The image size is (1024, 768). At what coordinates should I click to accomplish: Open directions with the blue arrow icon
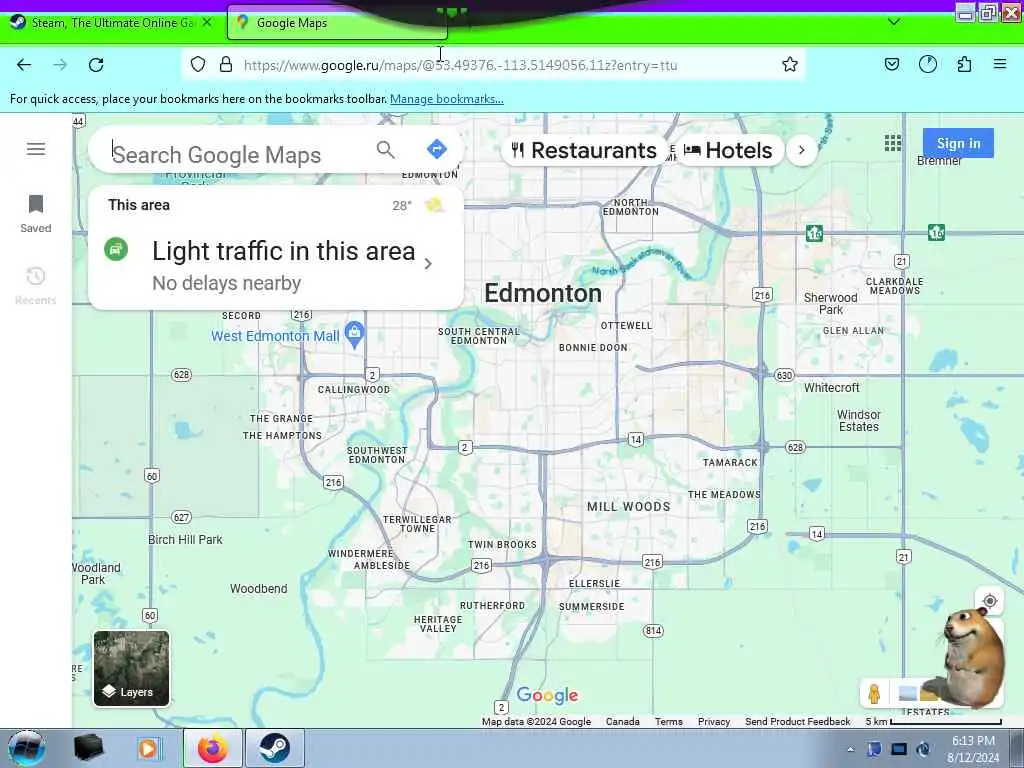pos(436,149)
